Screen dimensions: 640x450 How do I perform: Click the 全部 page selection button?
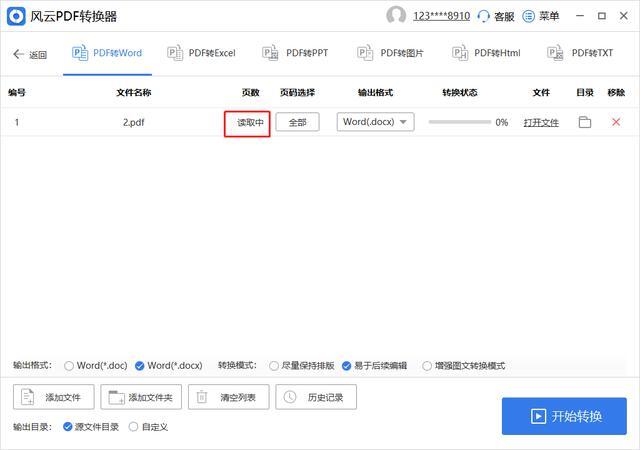(x=297, y=122)
